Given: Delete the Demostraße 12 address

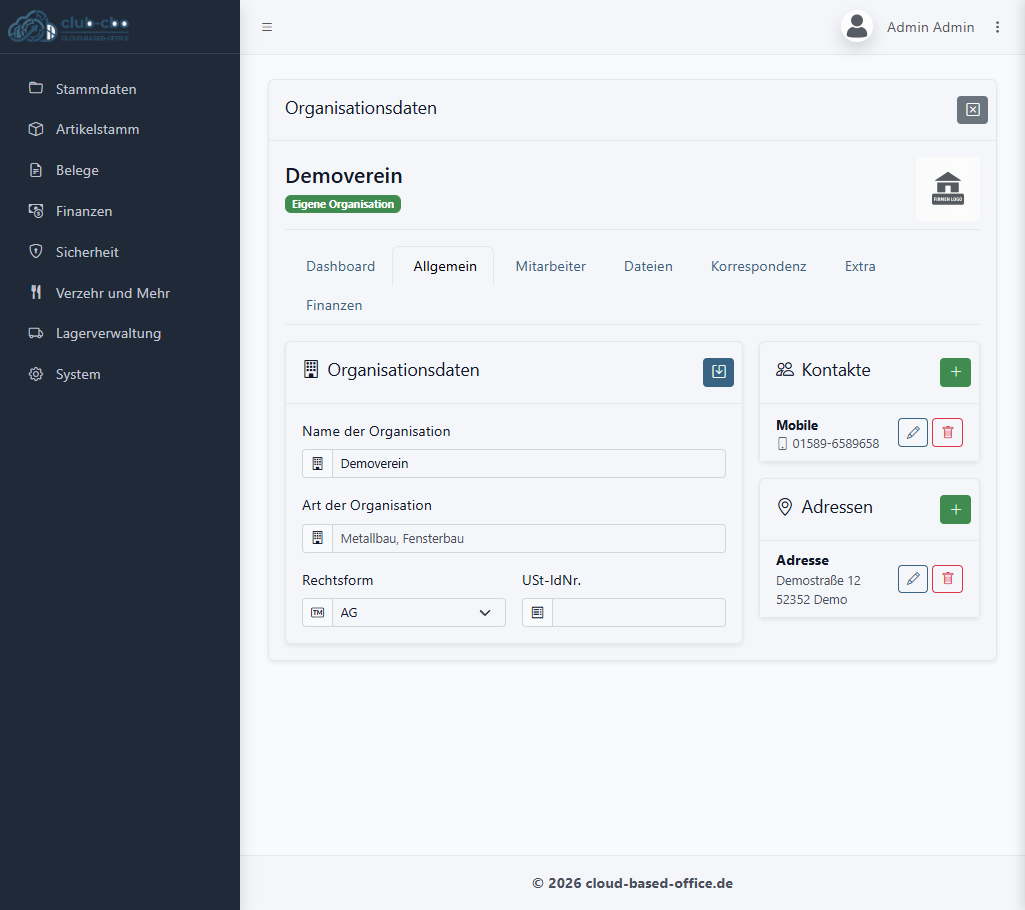Looking at the screenshot, I should pyautogui.click(x=947, y=579).
